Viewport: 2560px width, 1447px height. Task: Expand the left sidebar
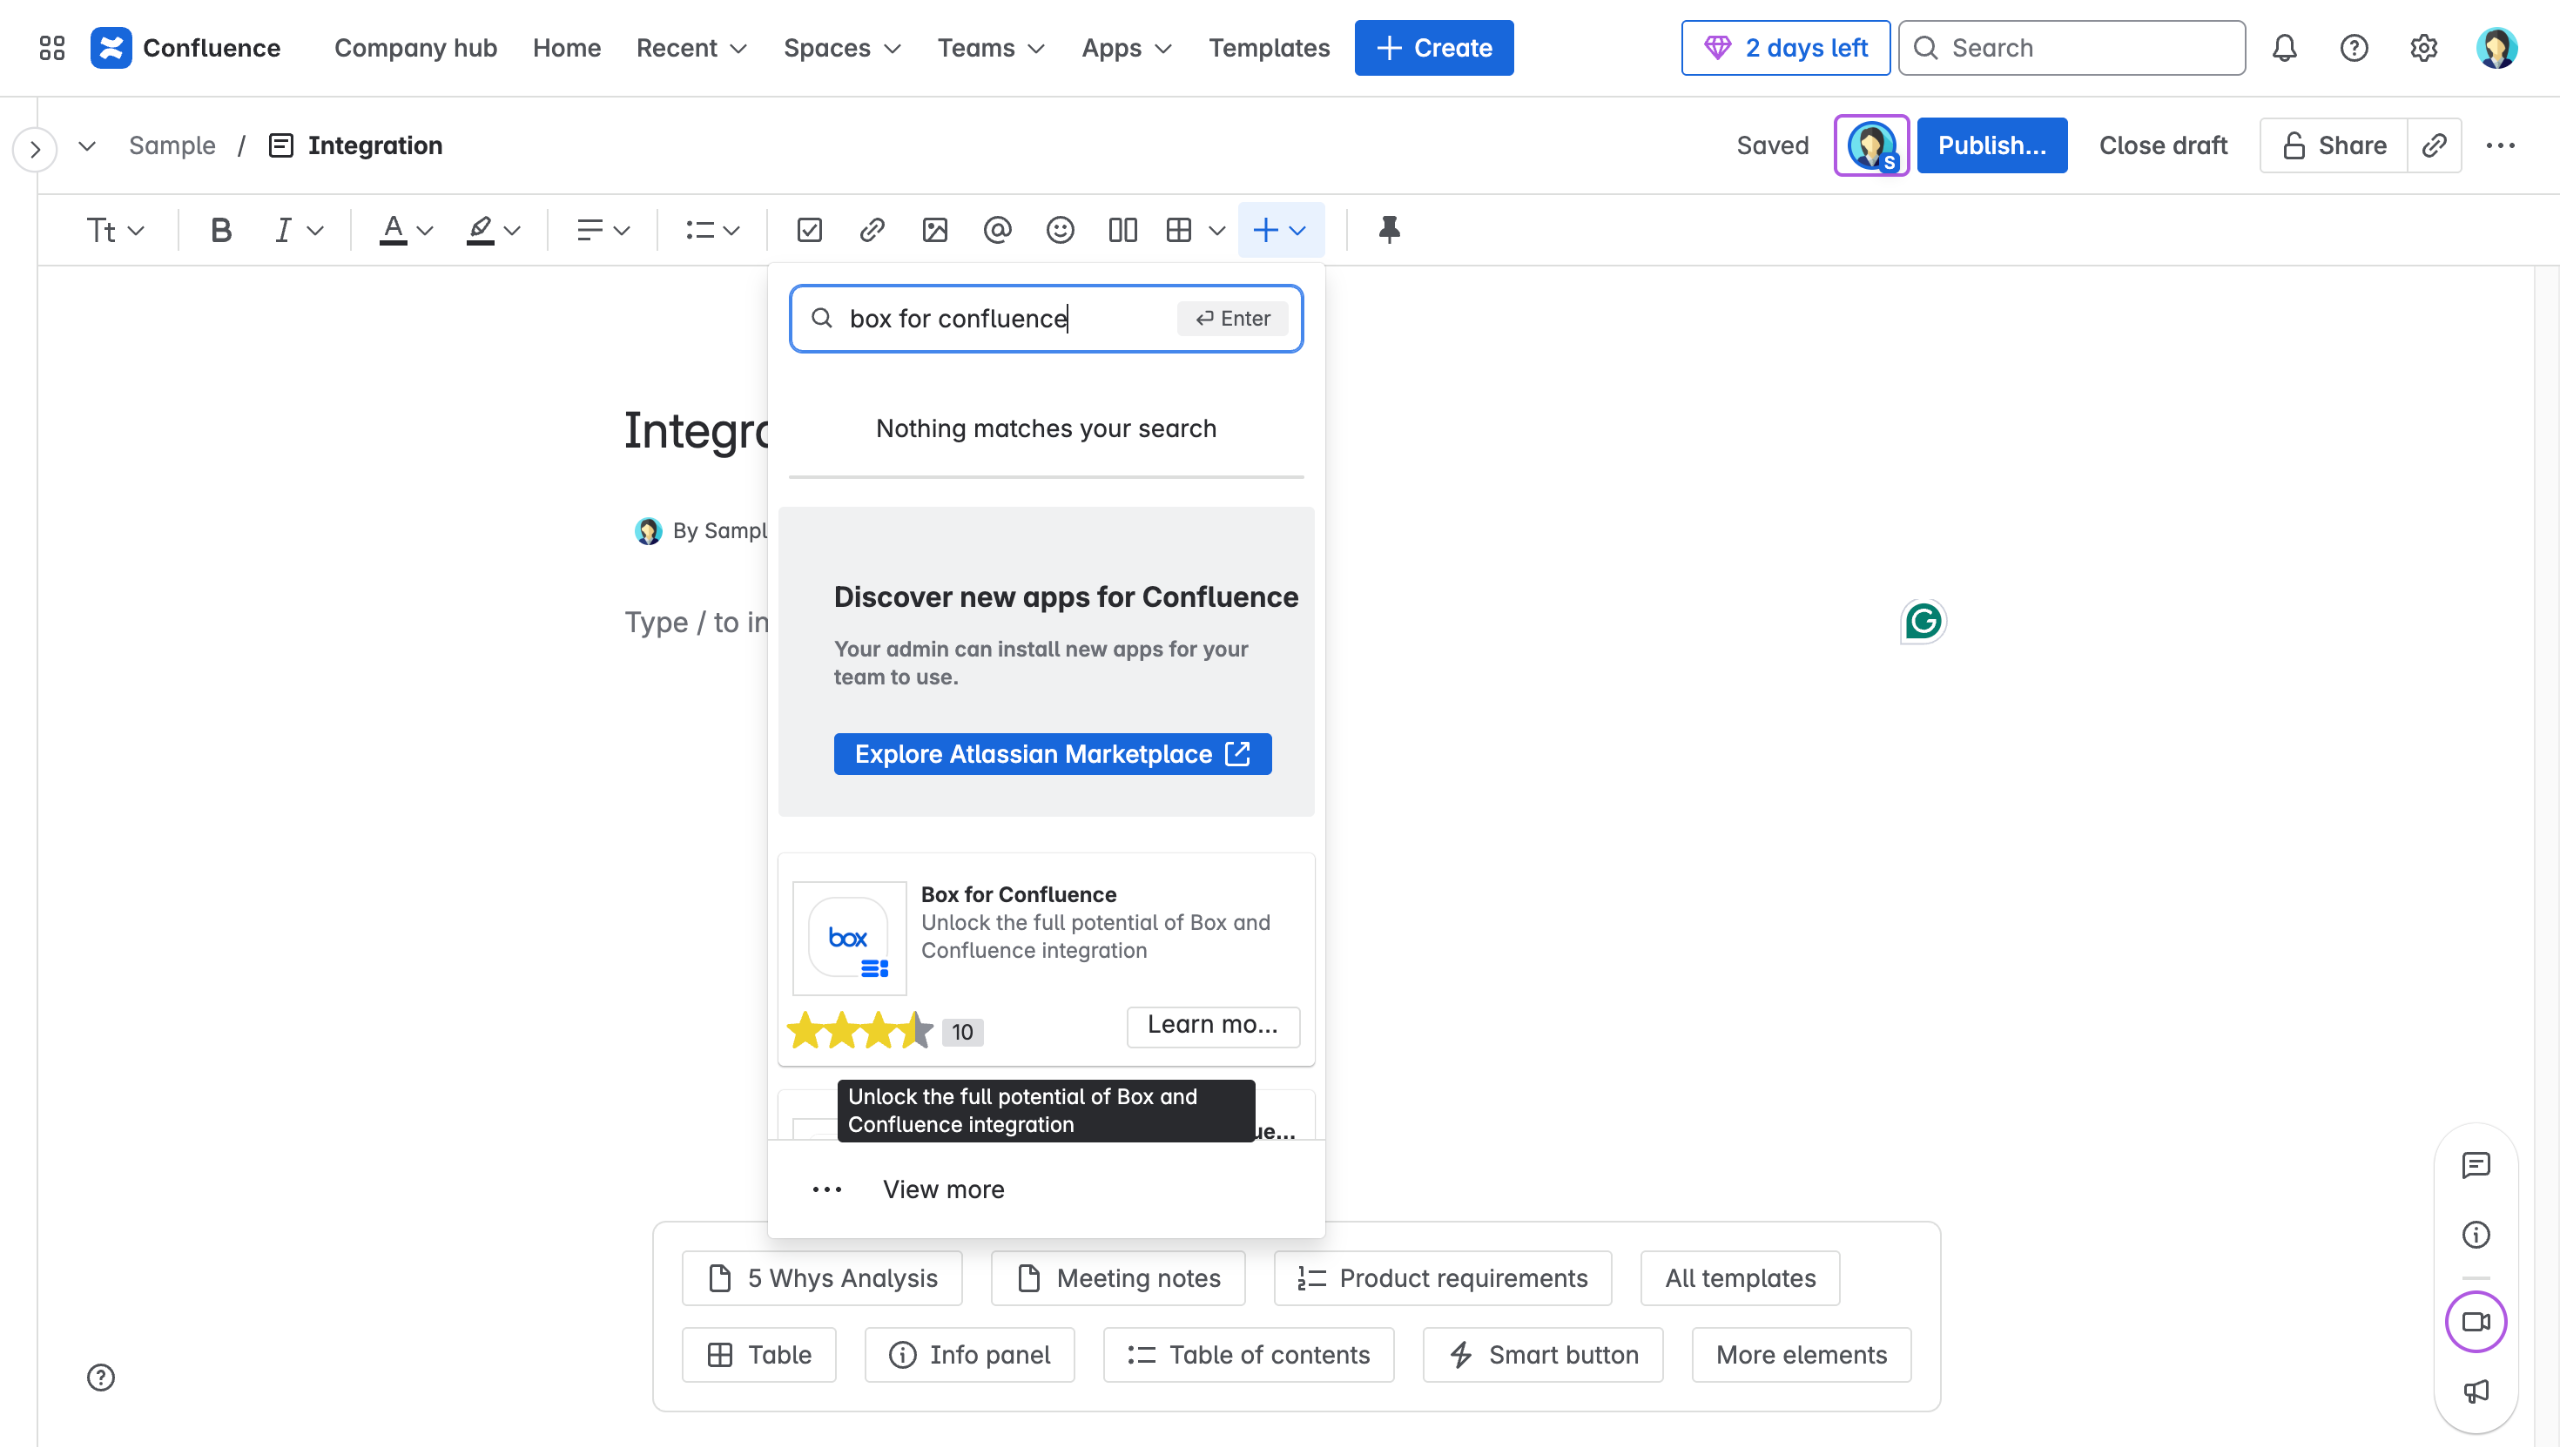35,150
